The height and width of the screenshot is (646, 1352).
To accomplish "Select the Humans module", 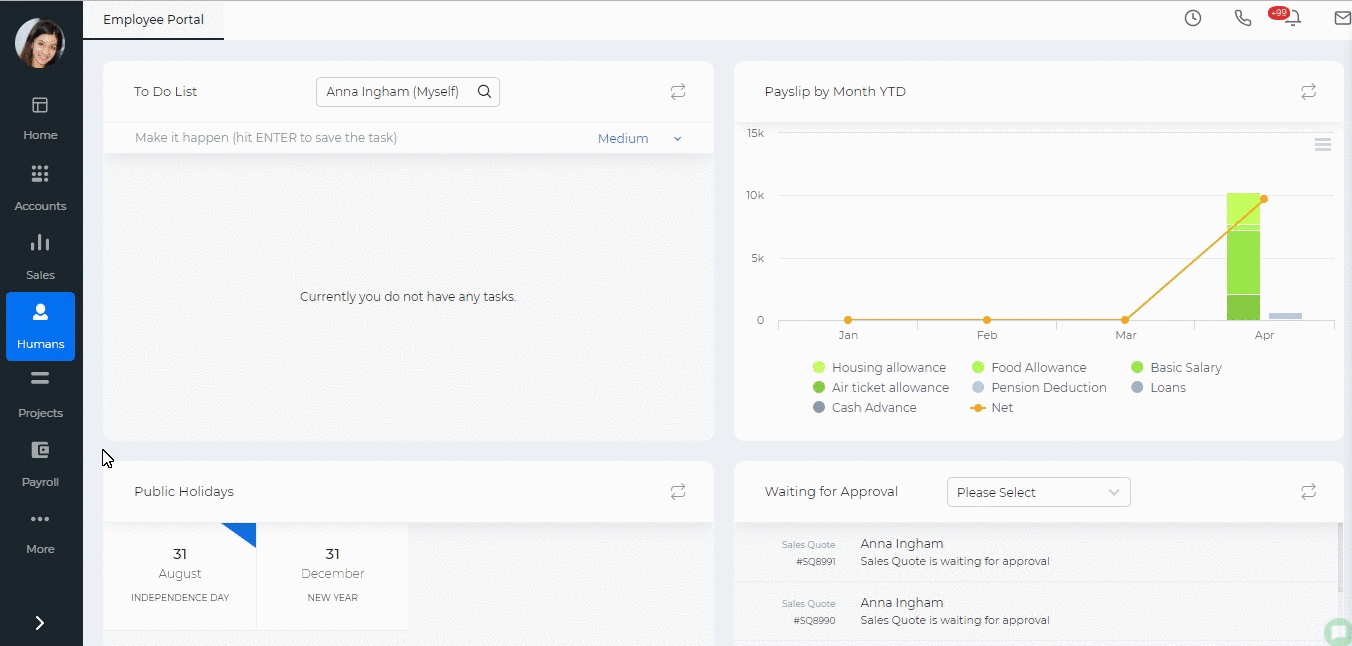I will tap(40, 326).
